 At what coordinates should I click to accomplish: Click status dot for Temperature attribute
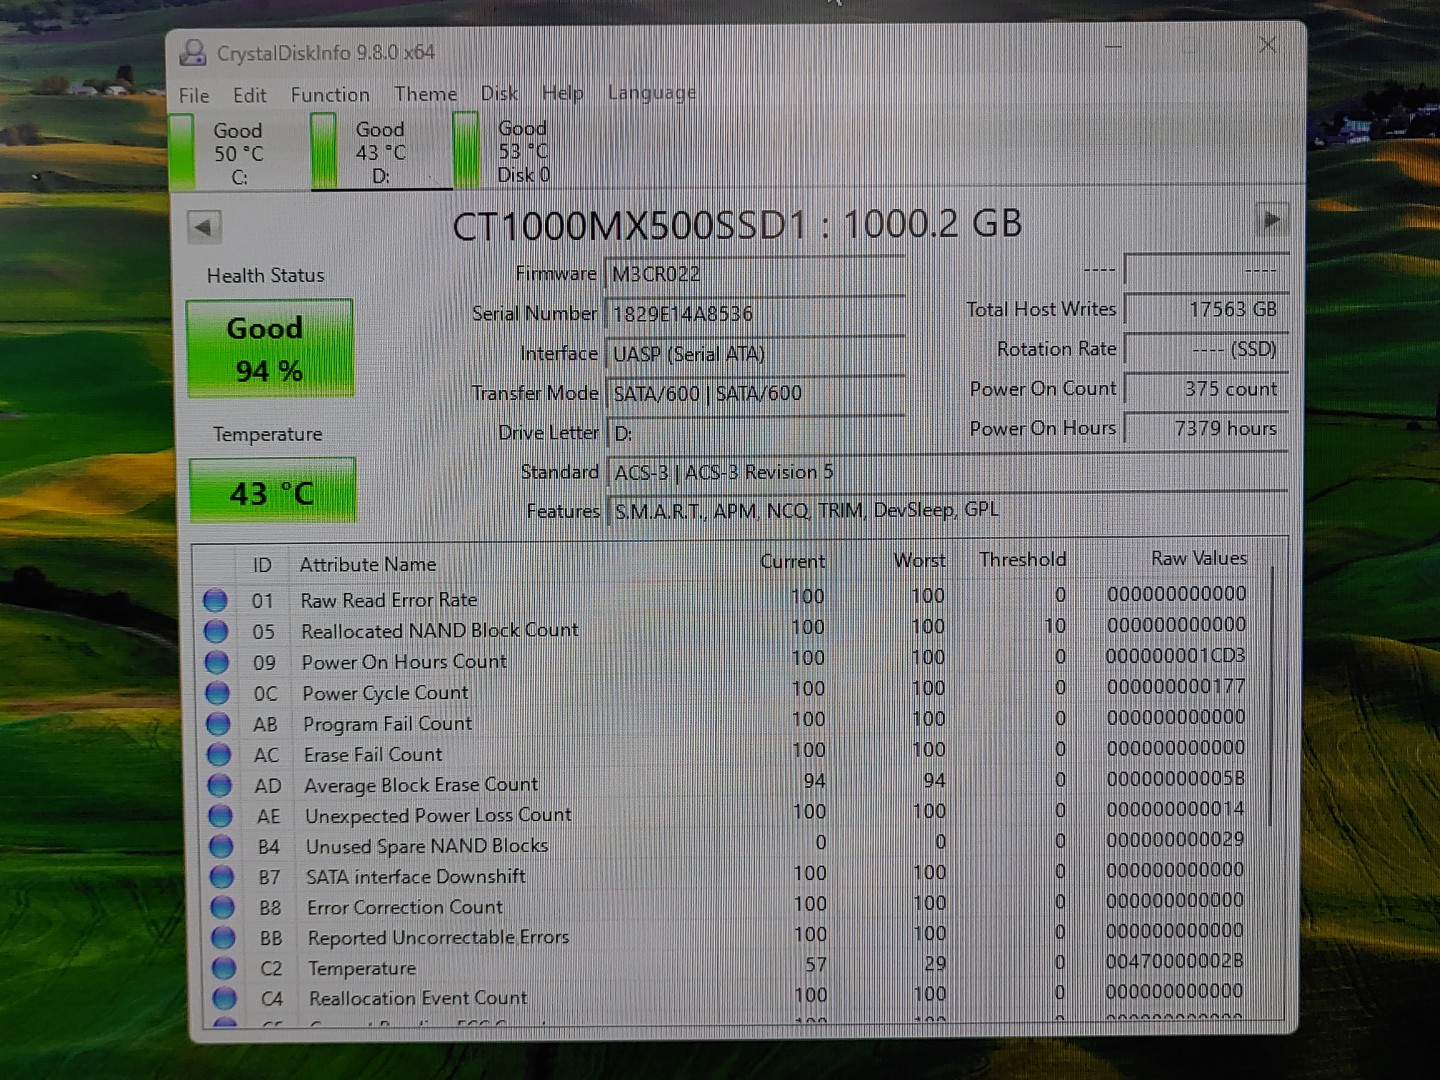point(224,968)
